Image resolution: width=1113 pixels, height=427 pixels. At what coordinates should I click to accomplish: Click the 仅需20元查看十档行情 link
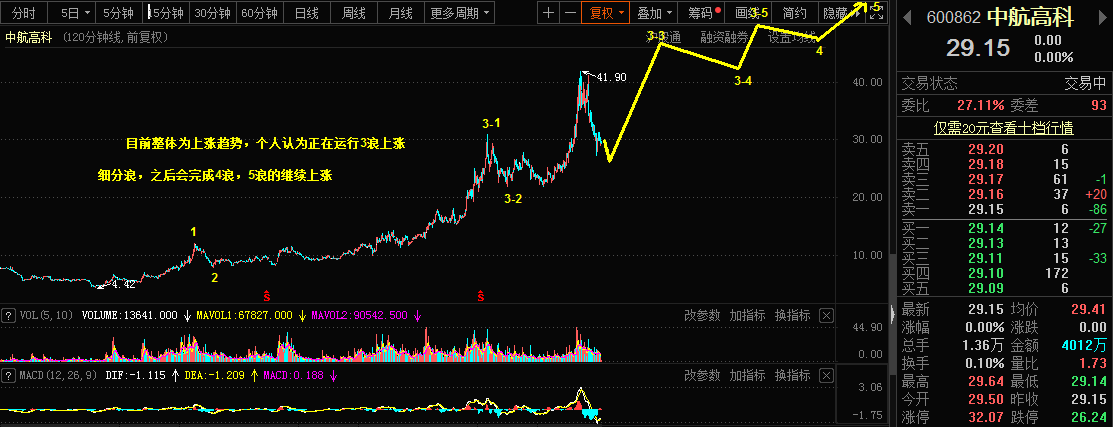(1002, 128)
